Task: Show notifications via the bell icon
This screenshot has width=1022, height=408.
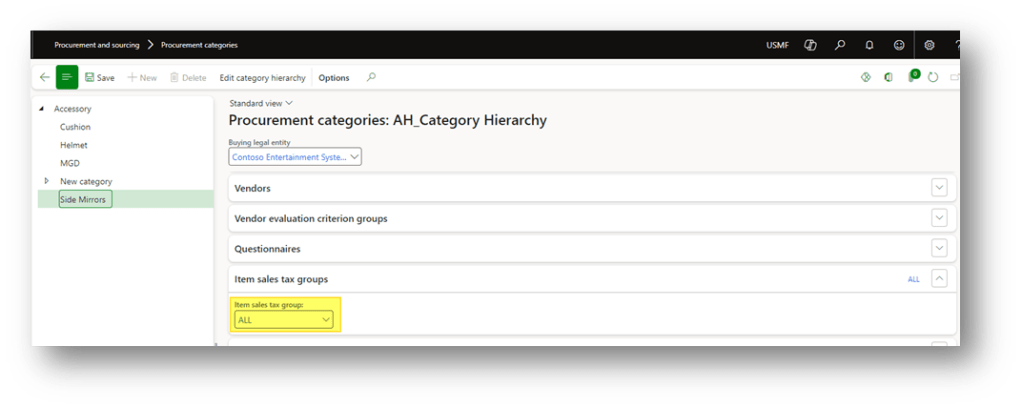Action: pyautogui.click(x=869, y=45)
